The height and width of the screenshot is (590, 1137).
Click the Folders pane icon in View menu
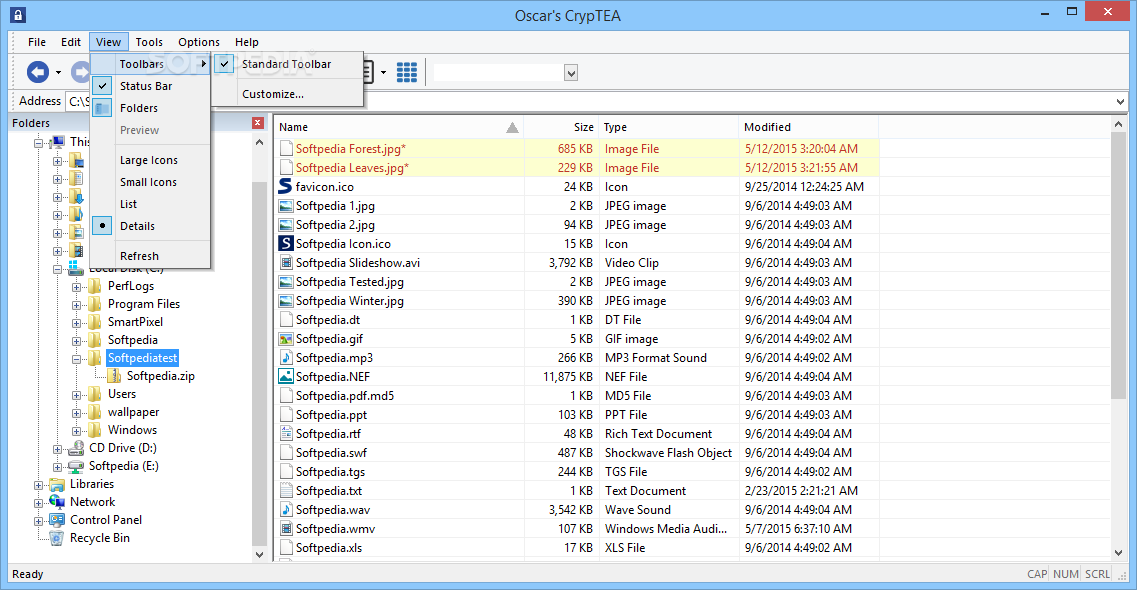[103, 108]
